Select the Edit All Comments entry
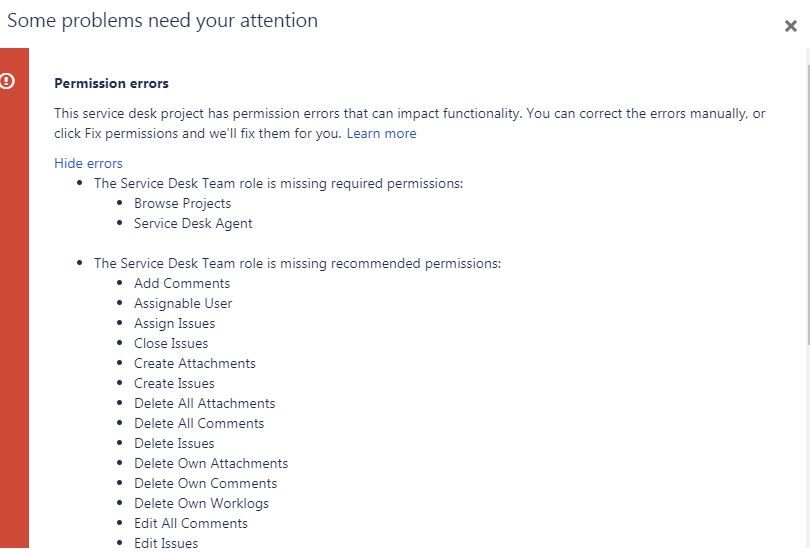This screenshot has height=553, width=810. (x=191, y=523)
